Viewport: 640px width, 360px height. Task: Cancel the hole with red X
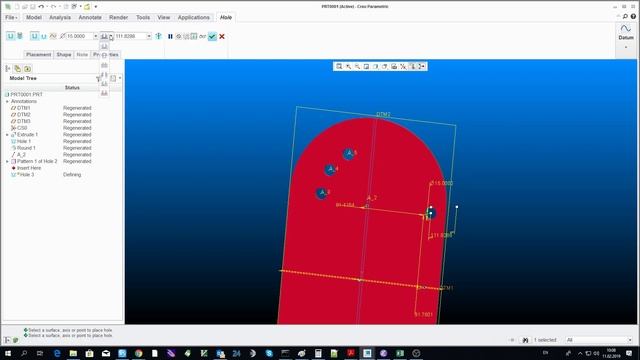click(x=222, y=36)
